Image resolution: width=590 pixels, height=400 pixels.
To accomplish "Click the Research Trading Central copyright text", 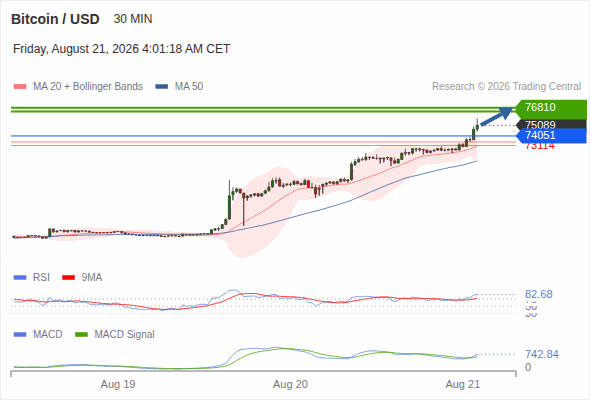I will [506, 87].
